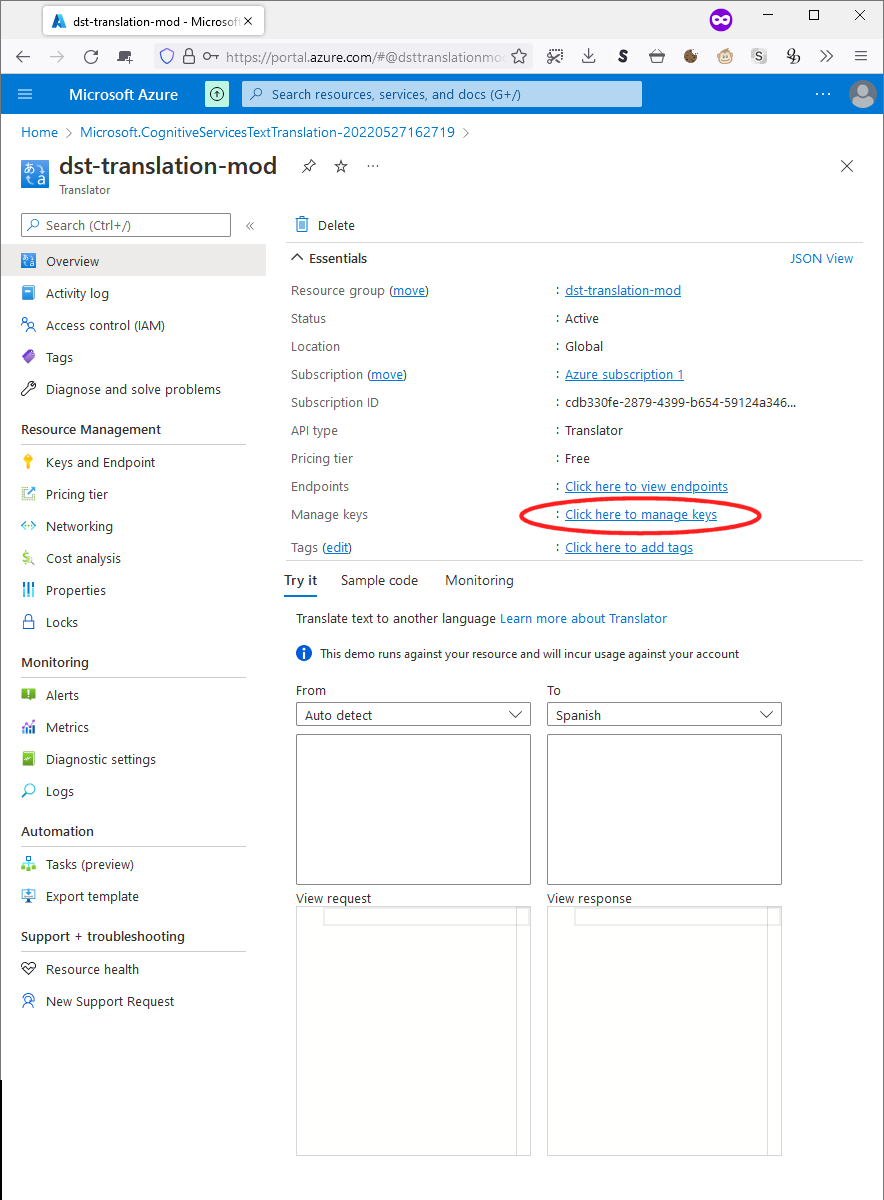
Task: Focus the Azure global search box
Action: click(442, 94)
